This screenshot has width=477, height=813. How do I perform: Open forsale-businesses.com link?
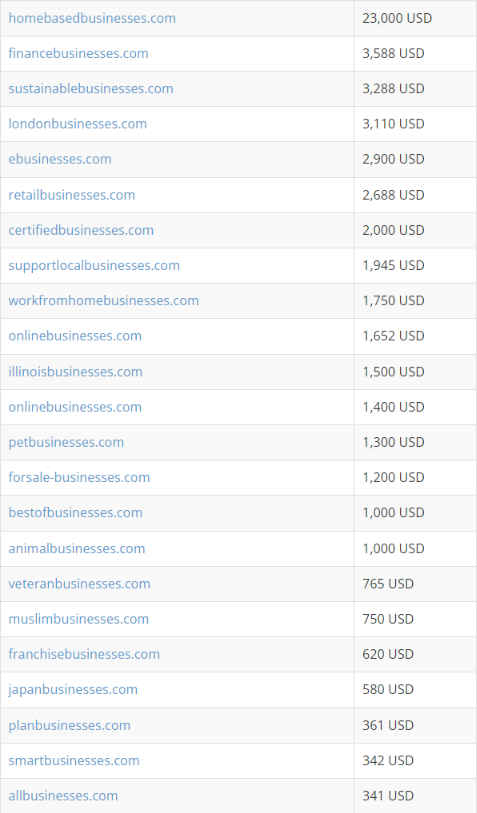pos(79,478)
